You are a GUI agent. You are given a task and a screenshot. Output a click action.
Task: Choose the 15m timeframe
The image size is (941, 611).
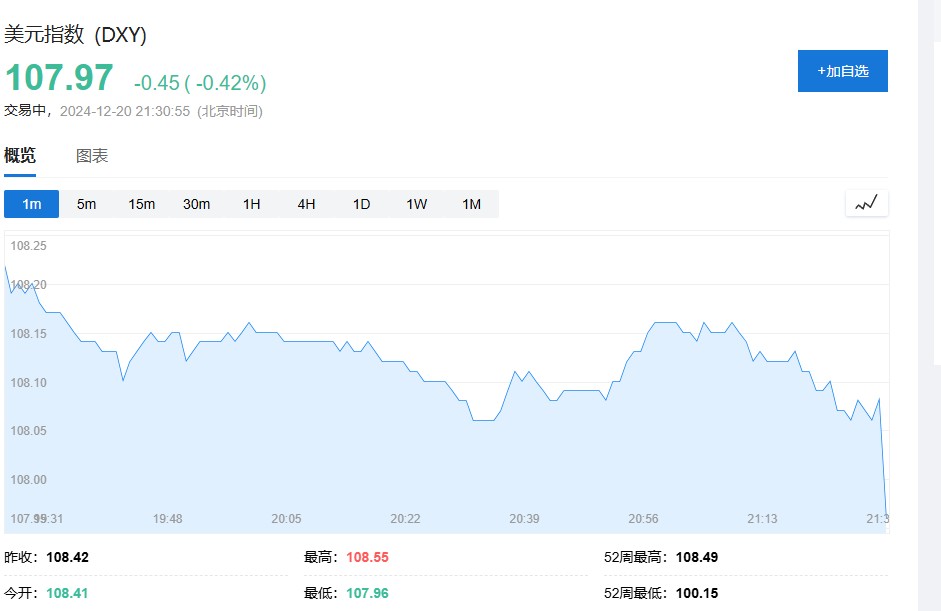142,204
